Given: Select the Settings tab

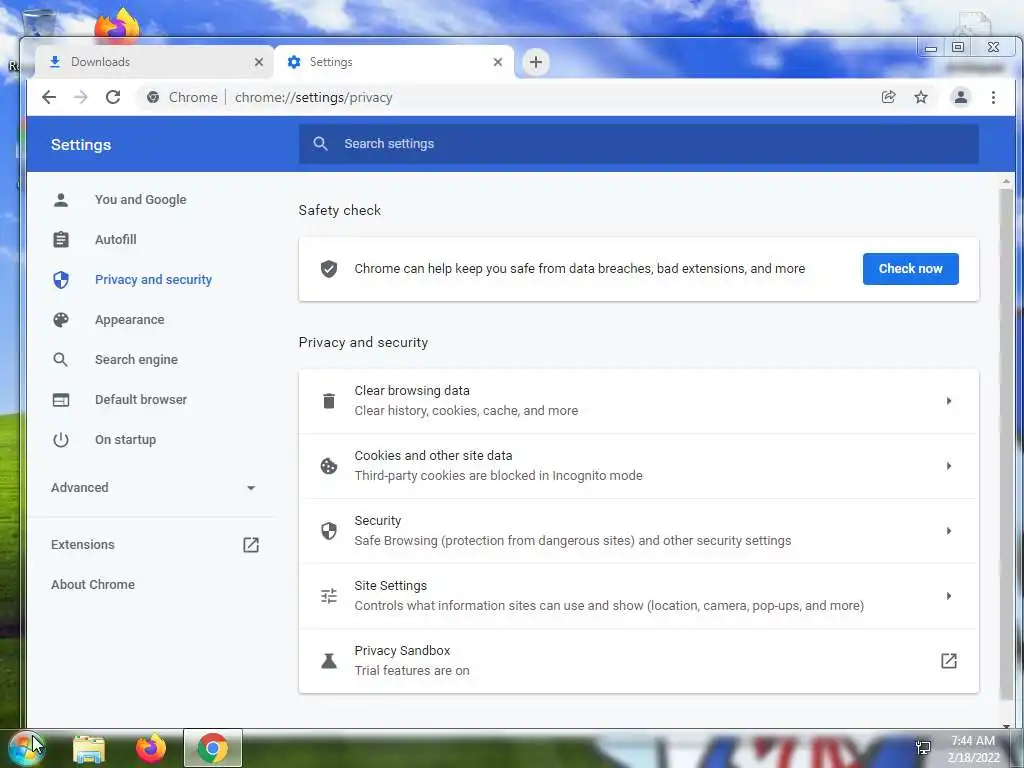Looking at the screenshot, I should coord(394,62).
